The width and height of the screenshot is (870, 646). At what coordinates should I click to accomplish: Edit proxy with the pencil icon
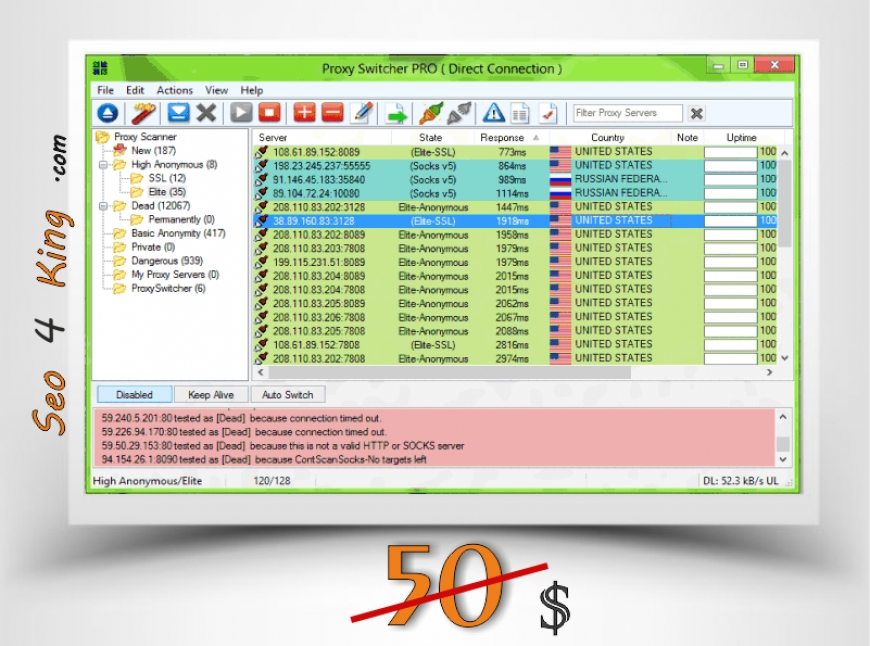coord(362,113)
